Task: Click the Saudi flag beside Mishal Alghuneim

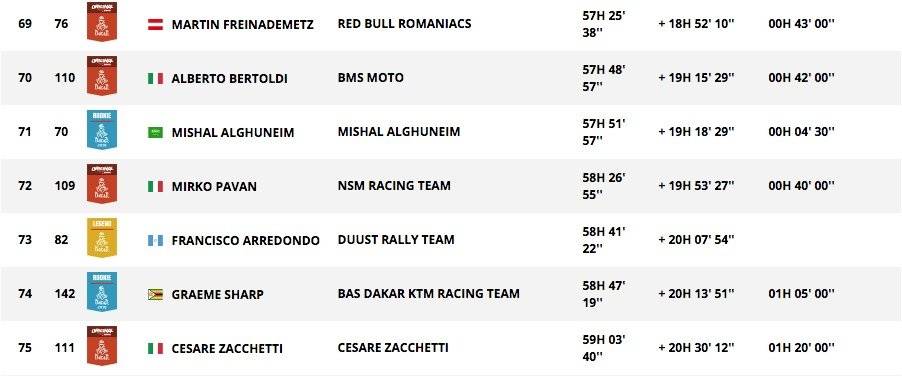Action: tap(155, 133)
